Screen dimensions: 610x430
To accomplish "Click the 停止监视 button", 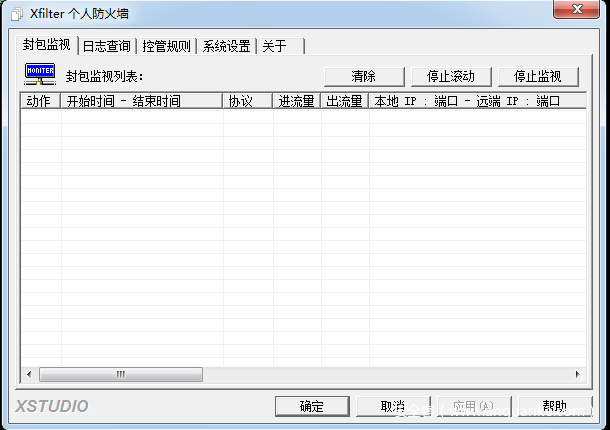I will [x=538, y=77].
